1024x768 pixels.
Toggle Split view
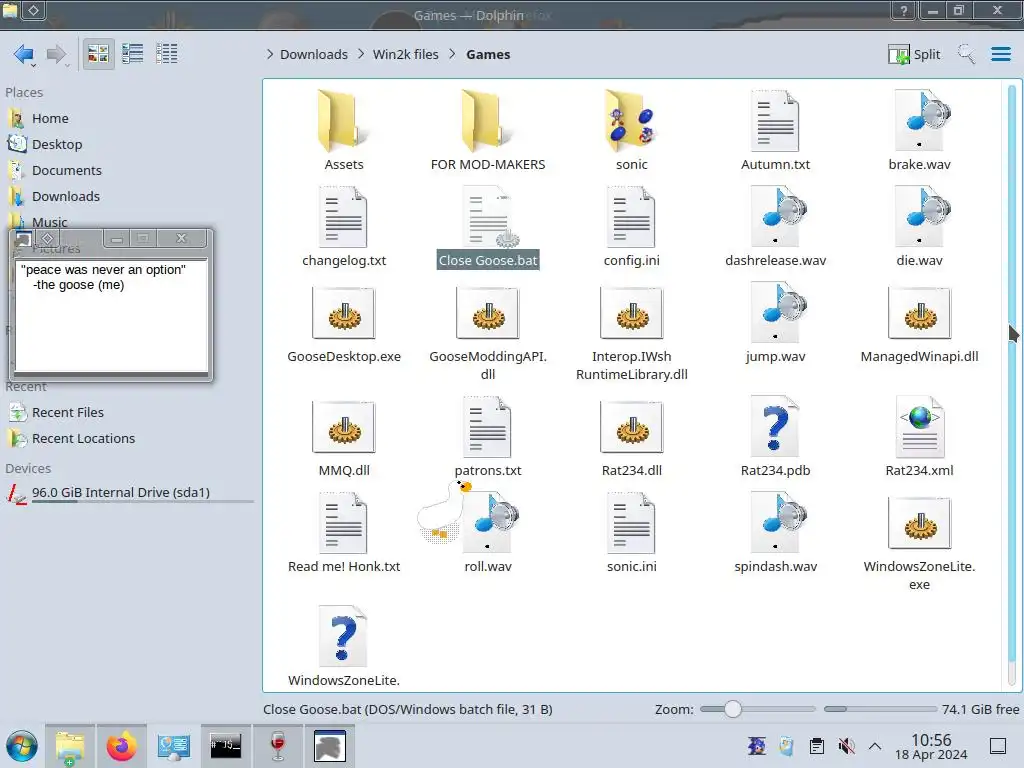tap(914, 54)
